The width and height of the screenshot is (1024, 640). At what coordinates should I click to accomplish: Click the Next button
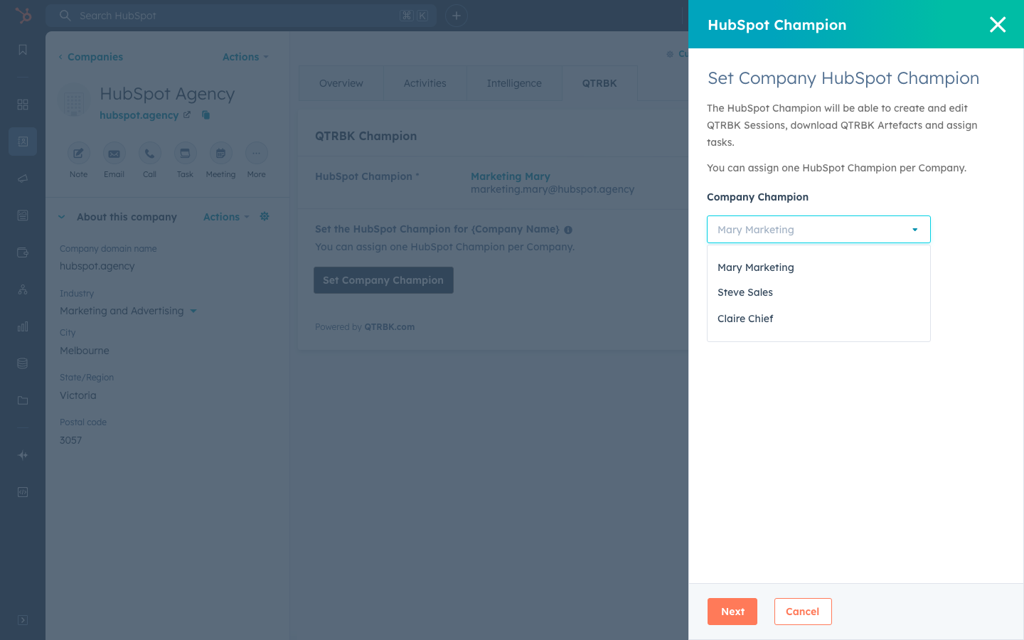tap(732, 611)
